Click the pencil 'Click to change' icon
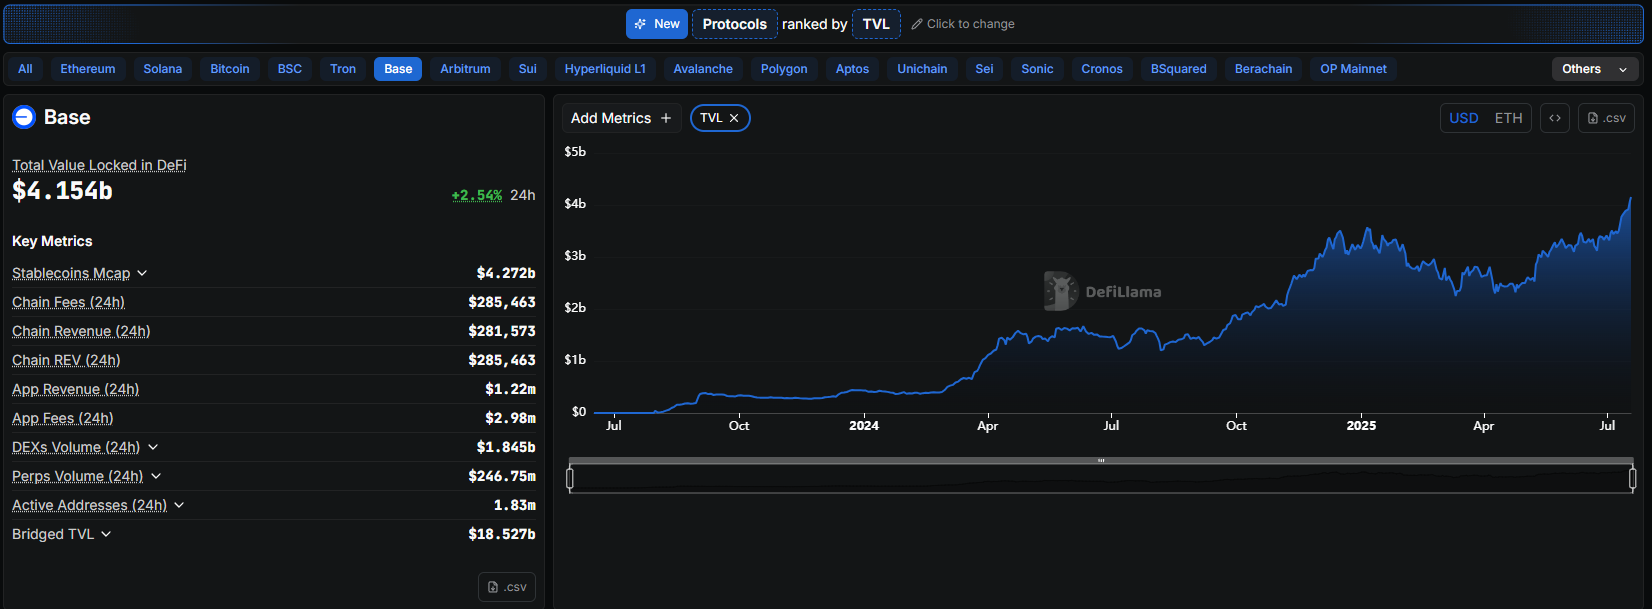The image size is (1652, 609). [917, 24]
